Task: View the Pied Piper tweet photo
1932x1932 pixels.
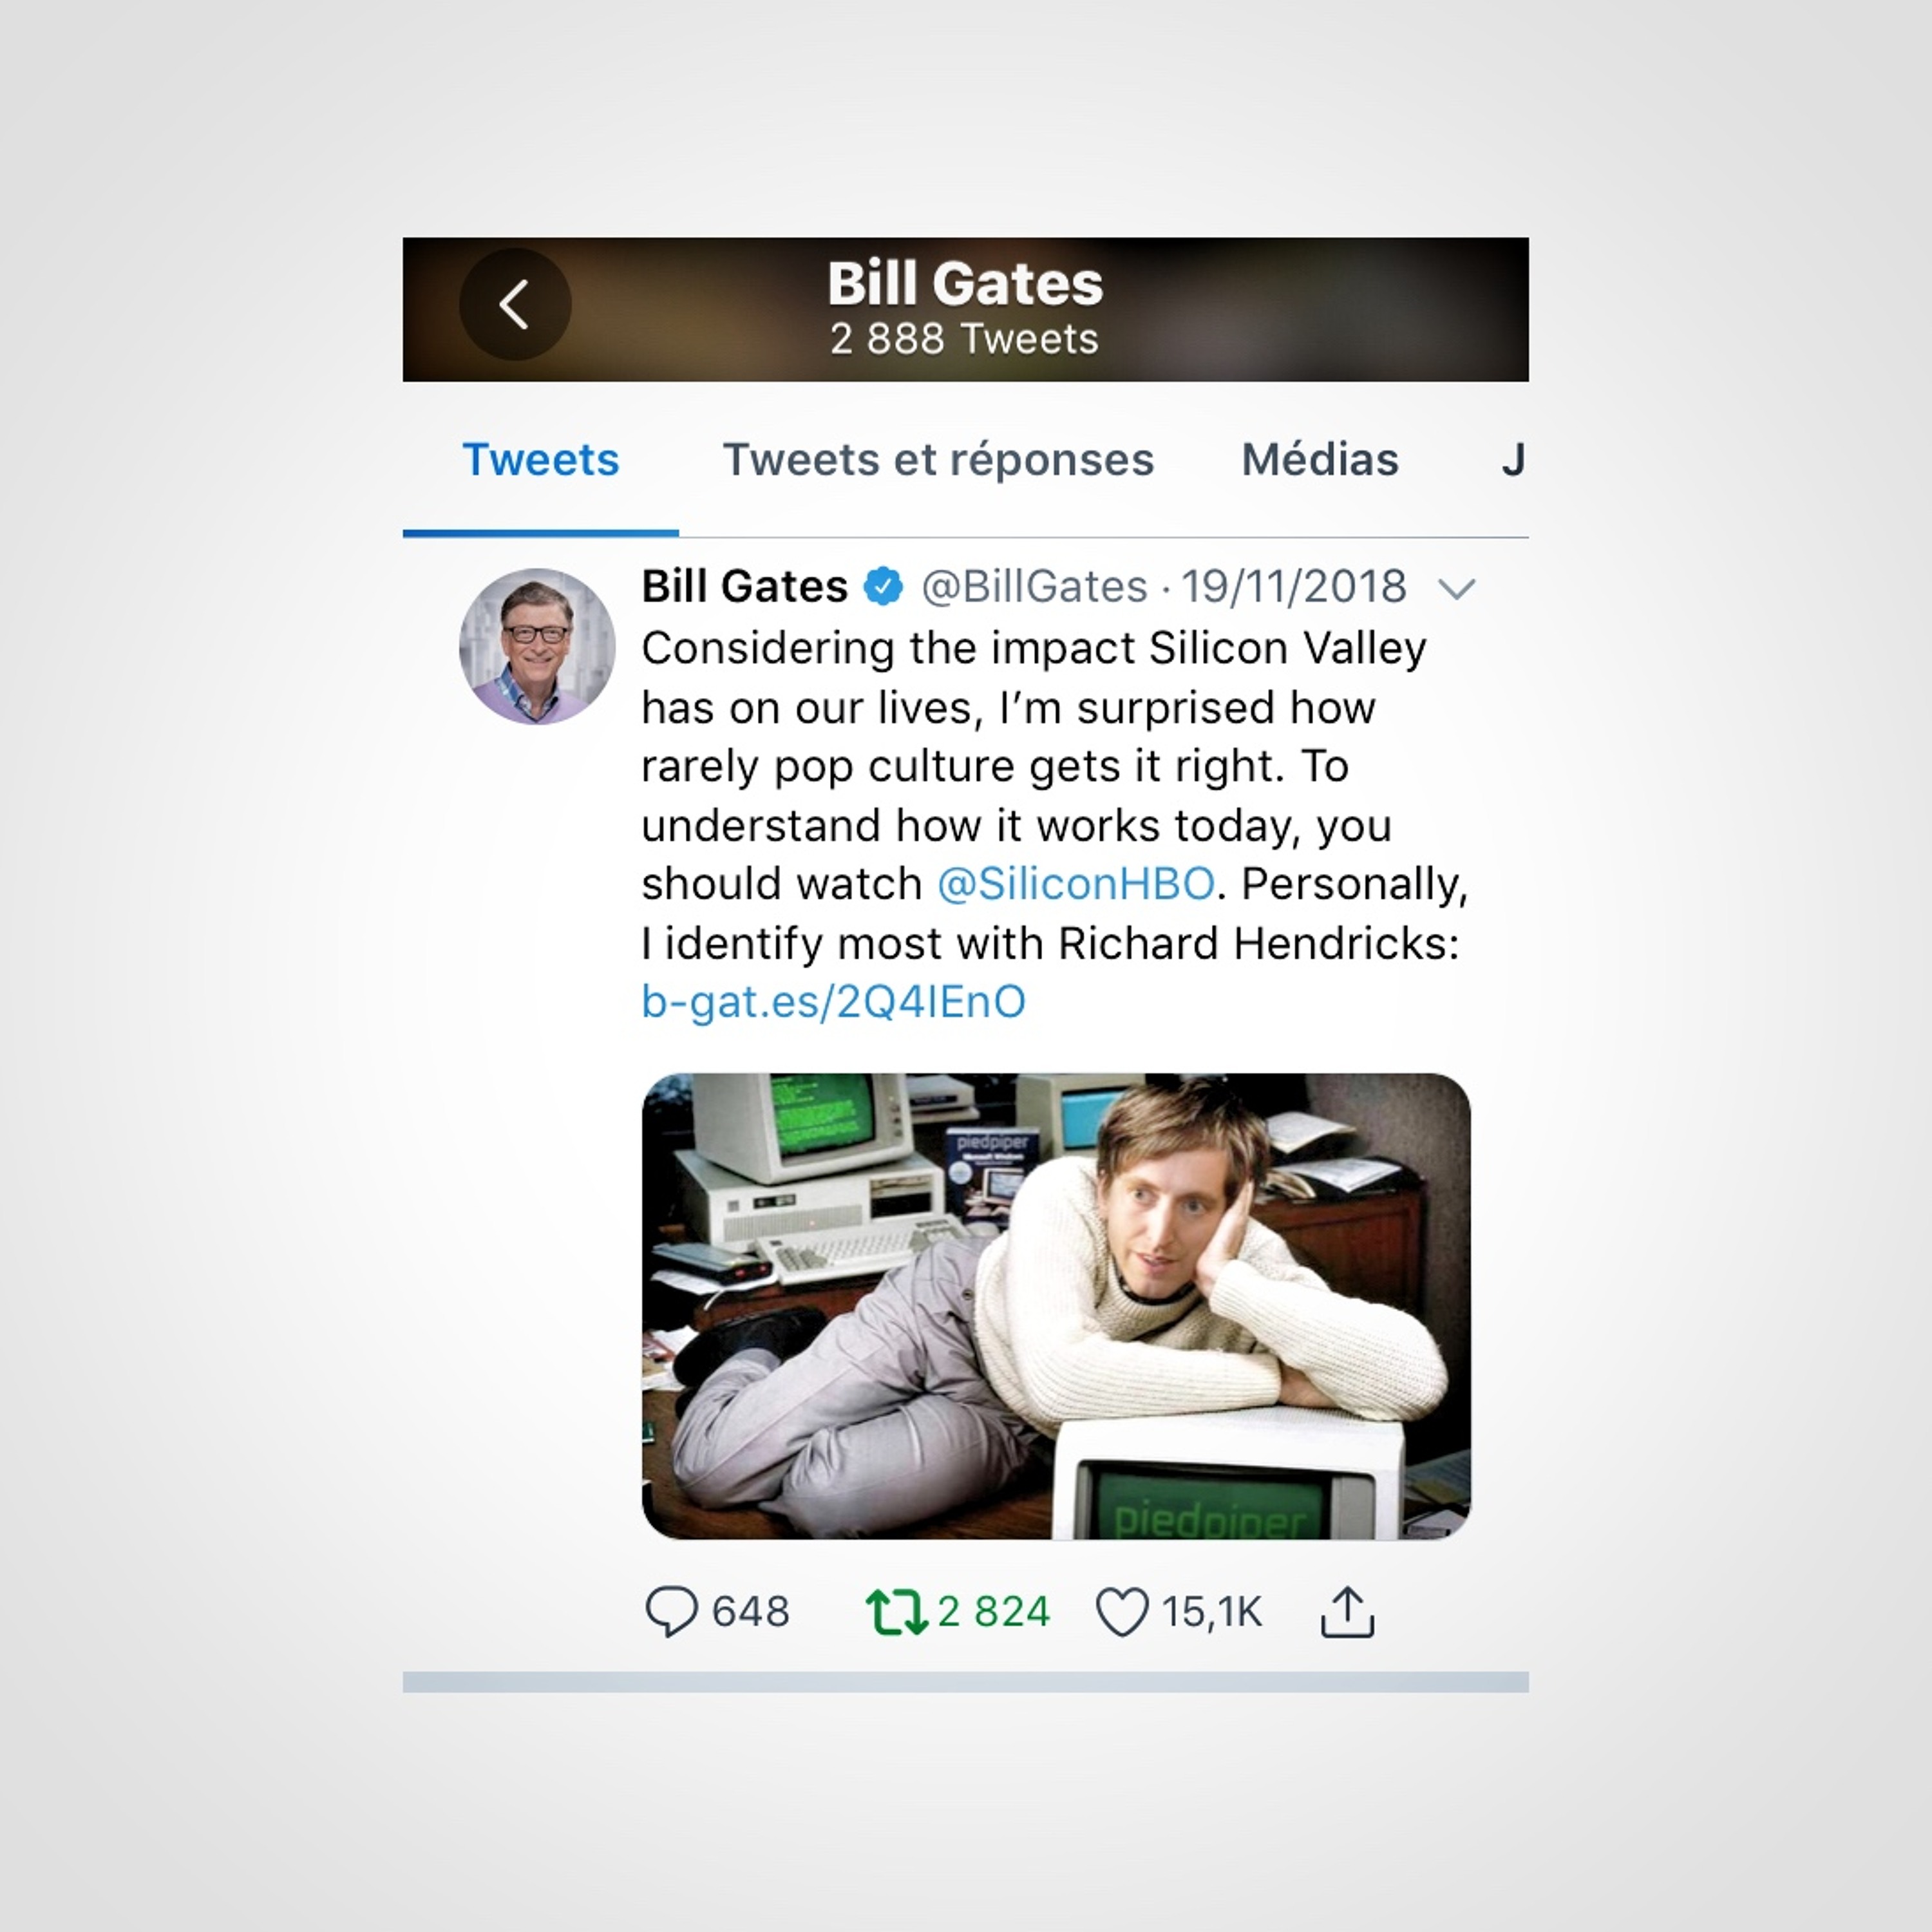Action: click(1056, 1306)
